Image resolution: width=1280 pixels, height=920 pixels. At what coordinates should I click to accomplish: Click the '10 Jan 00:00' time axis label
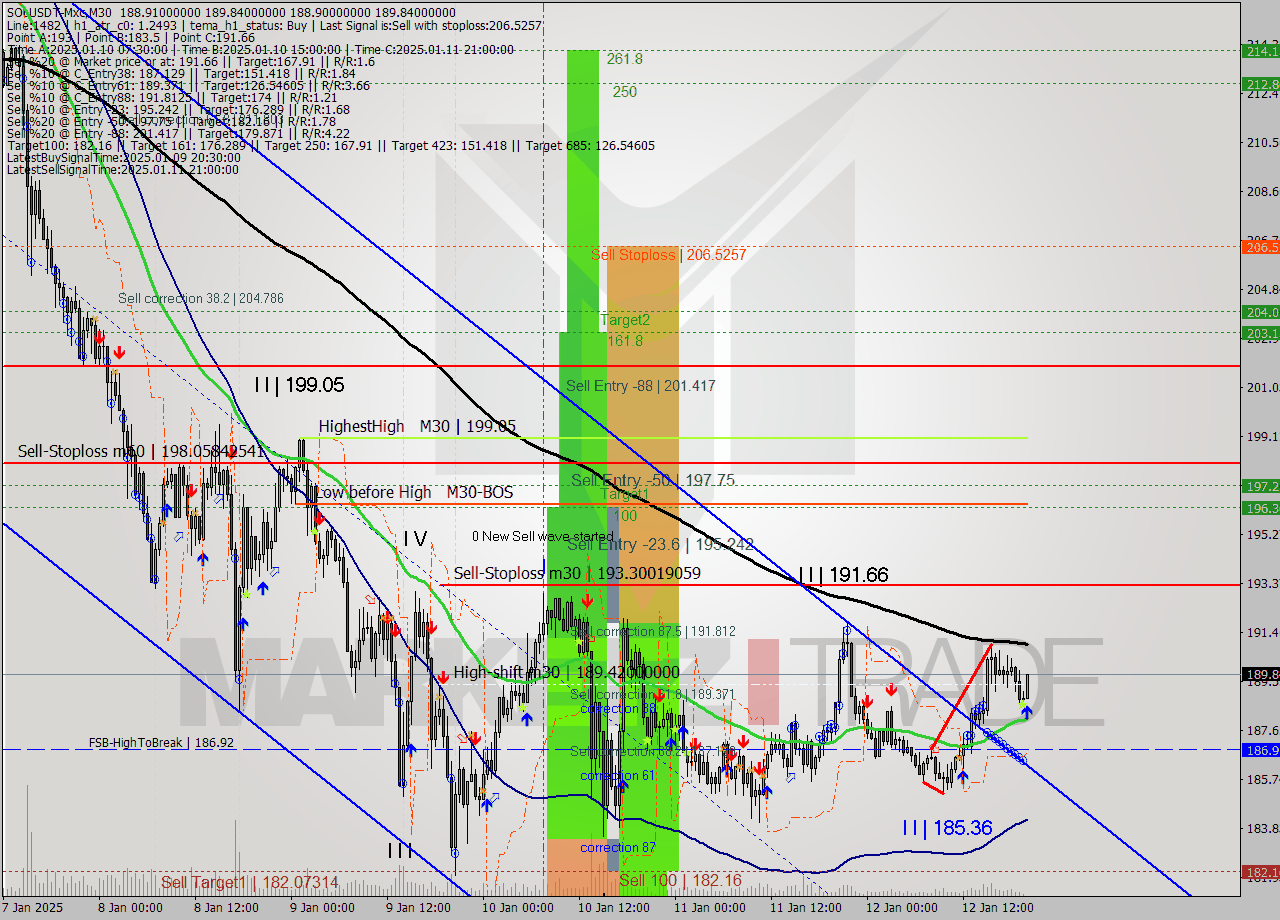pos(517,908)
